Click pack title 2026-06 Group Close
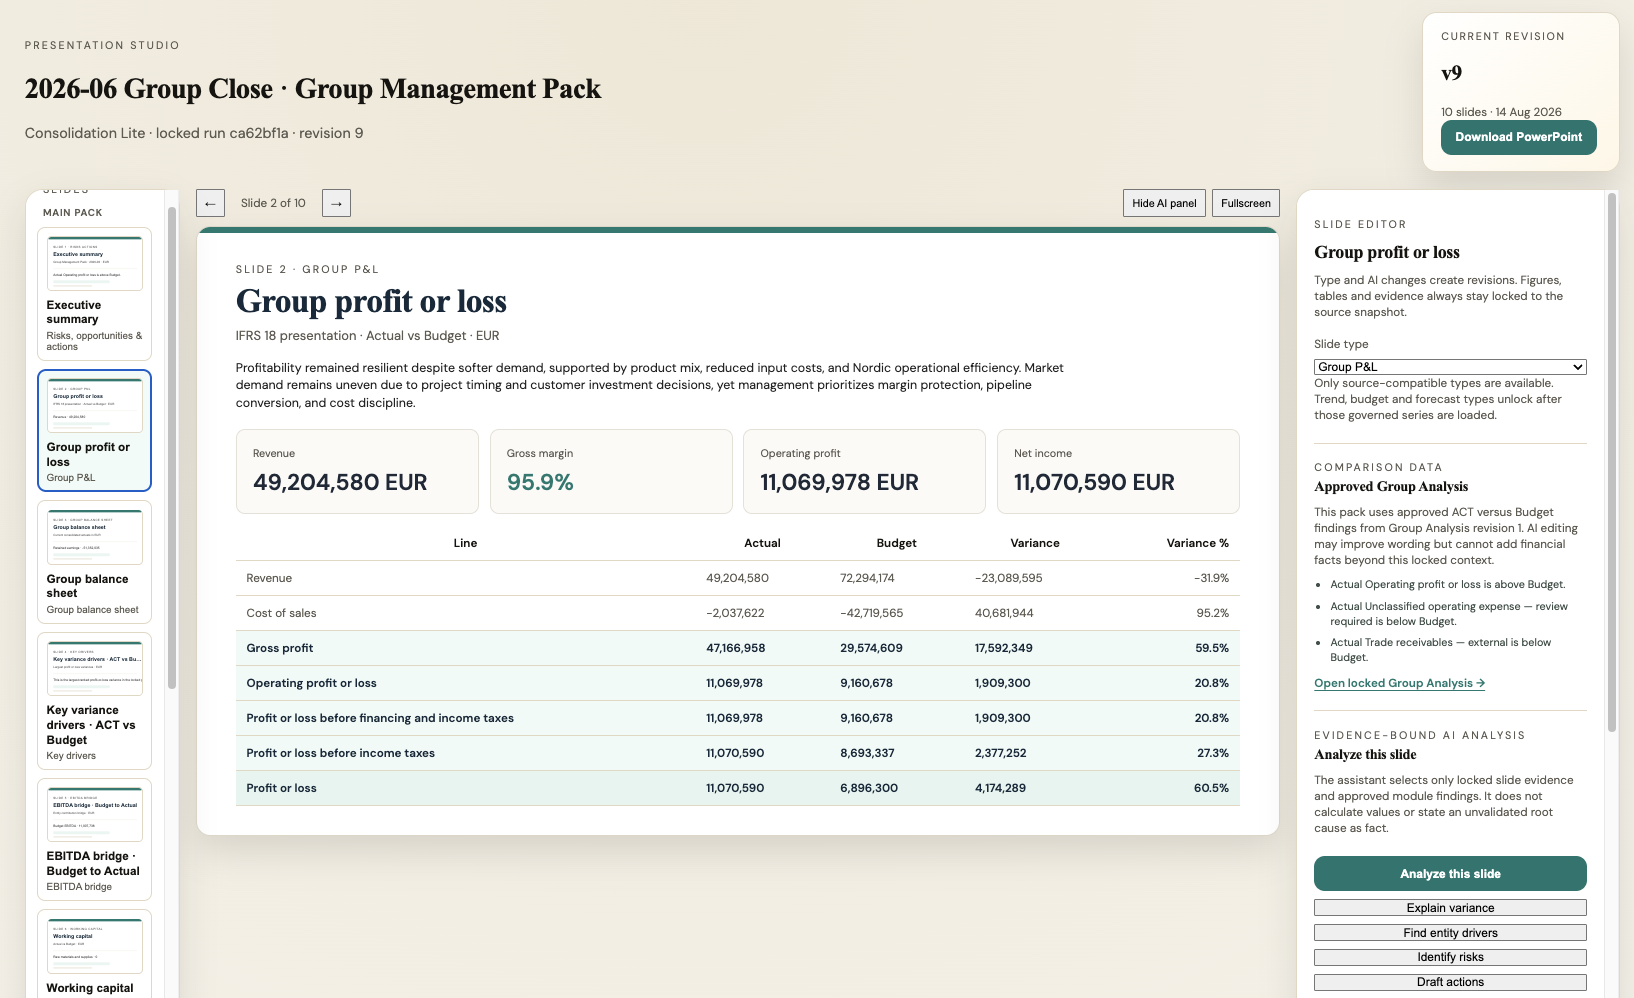Viewport: 1634px width, 998px height. [x=313, y=89]
